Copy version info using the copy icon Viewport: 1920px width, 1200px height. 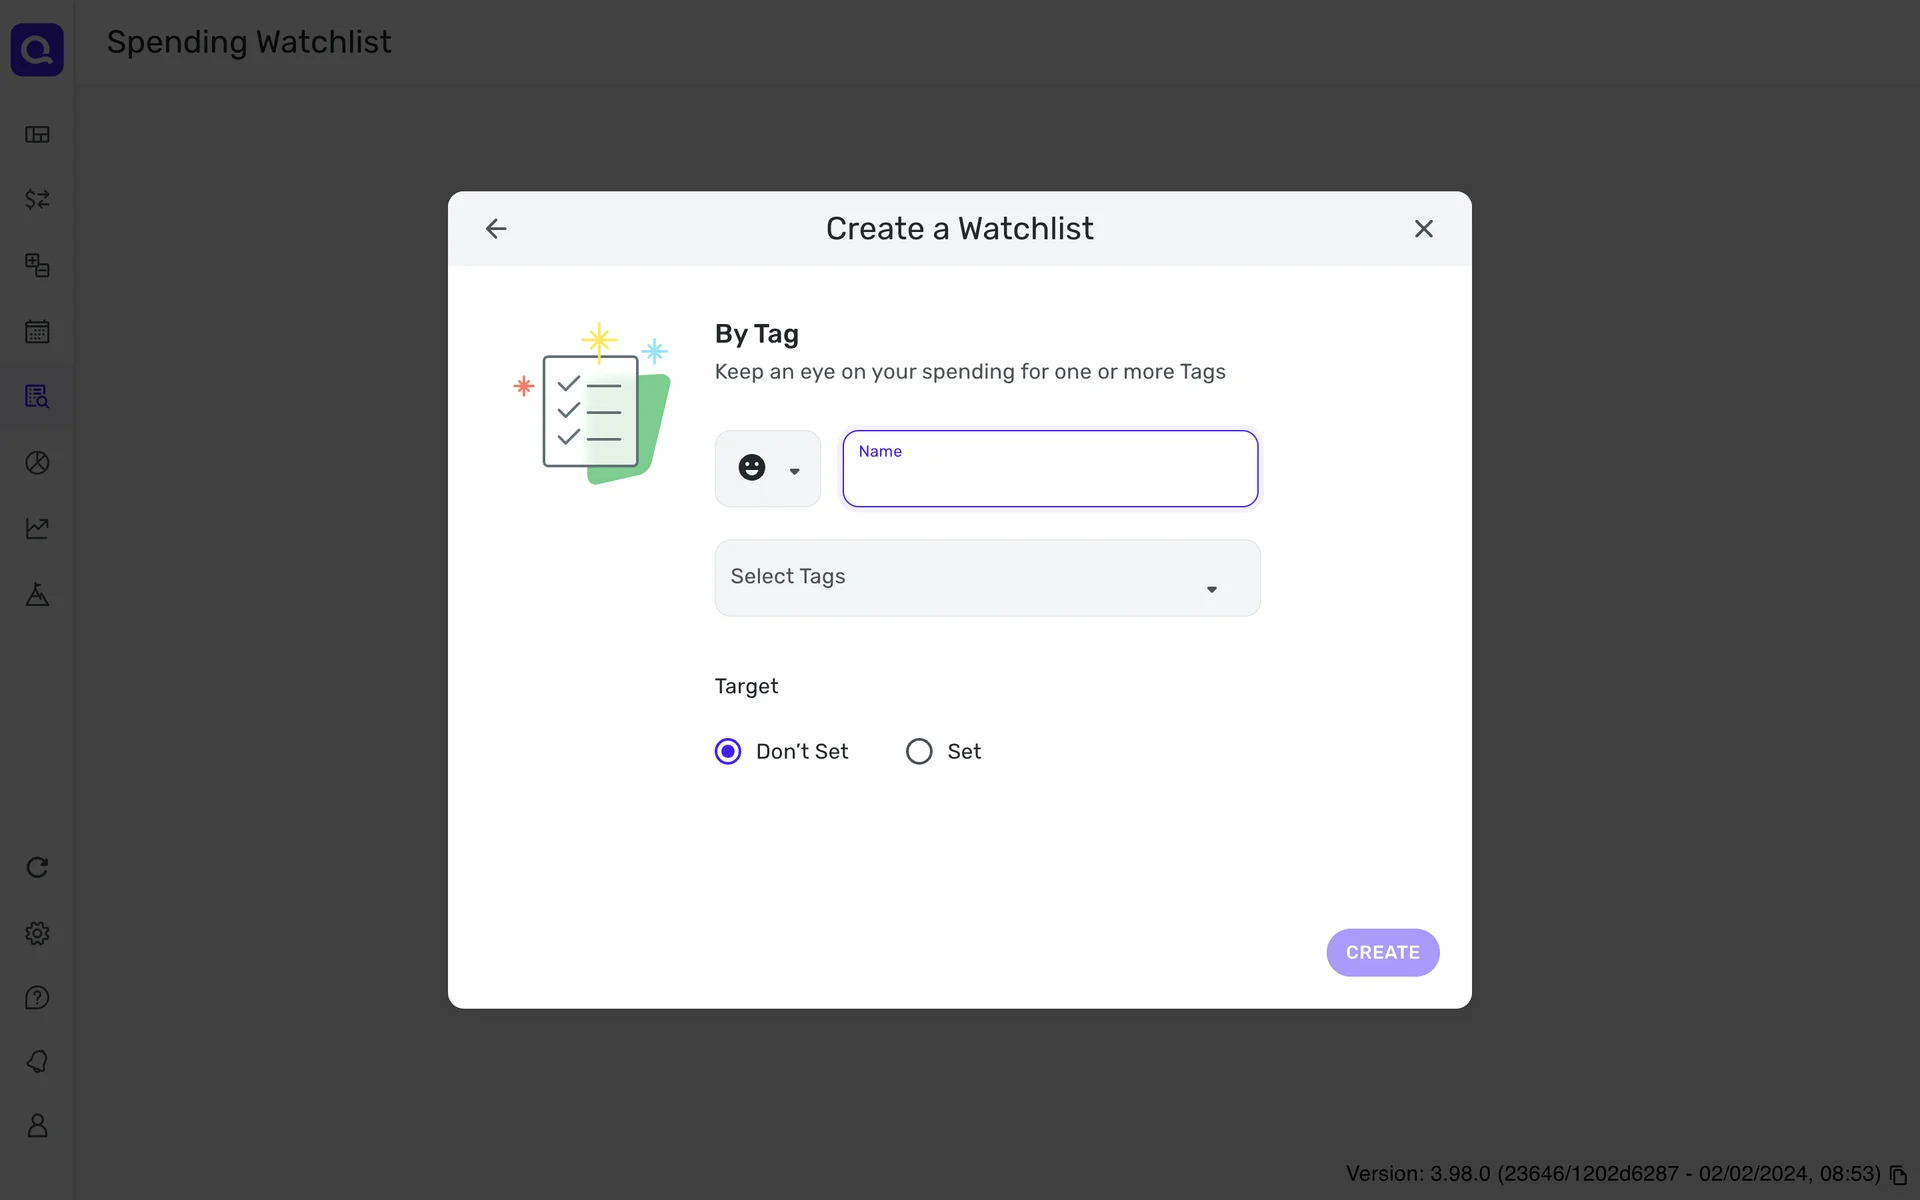pyautogui.click(x=1898, y=1175)
